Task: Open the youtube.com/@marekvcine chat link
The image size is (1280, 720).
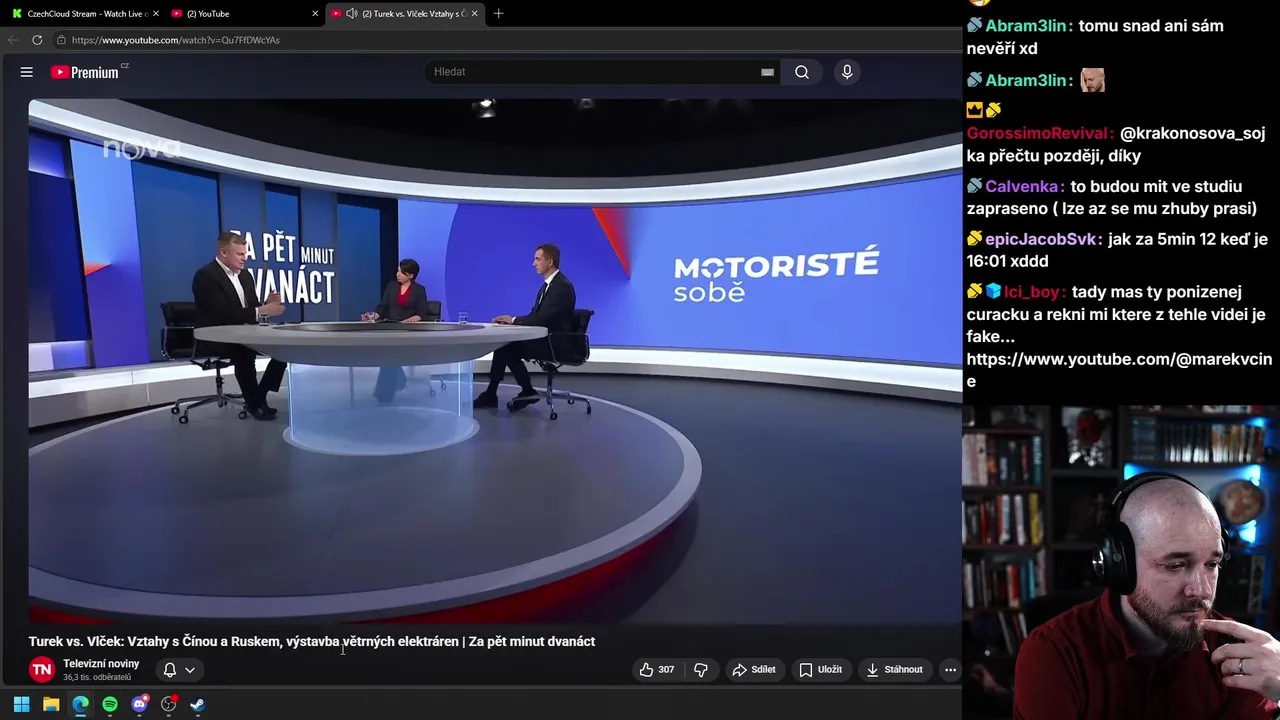Action: click(1119, 370)
